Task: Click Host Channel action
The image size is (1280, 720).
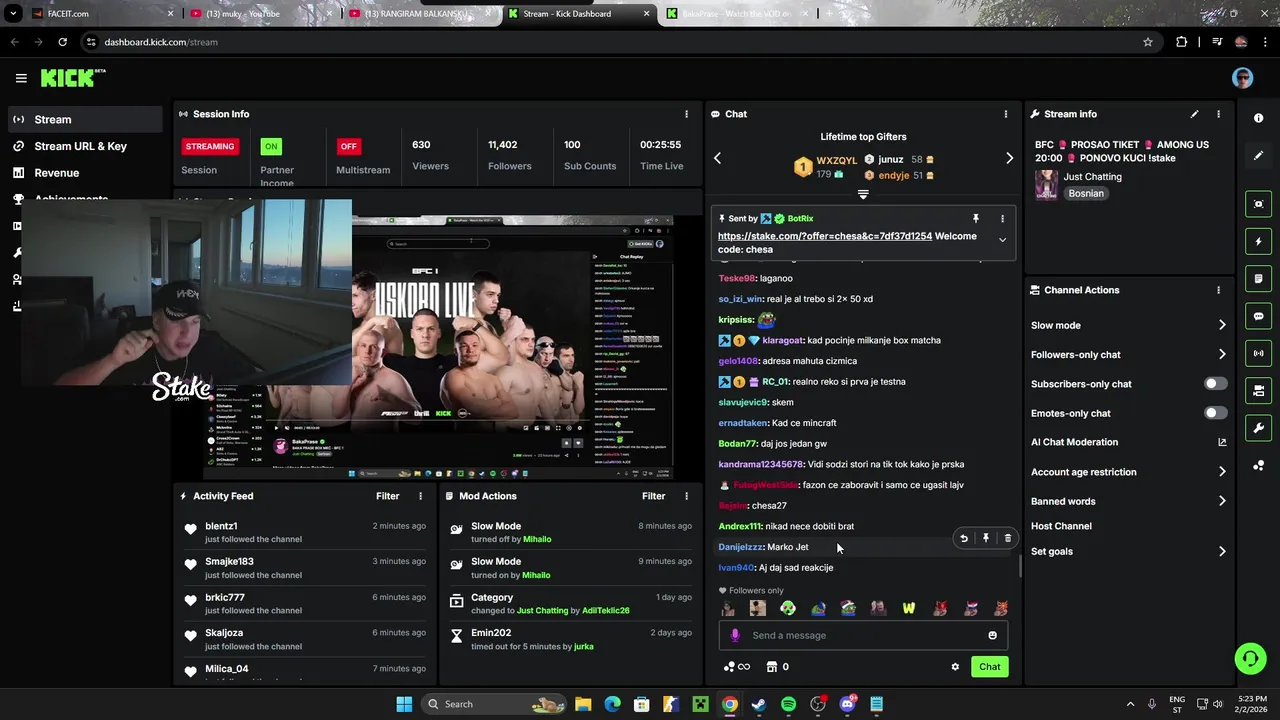Action: (1061, 526)
